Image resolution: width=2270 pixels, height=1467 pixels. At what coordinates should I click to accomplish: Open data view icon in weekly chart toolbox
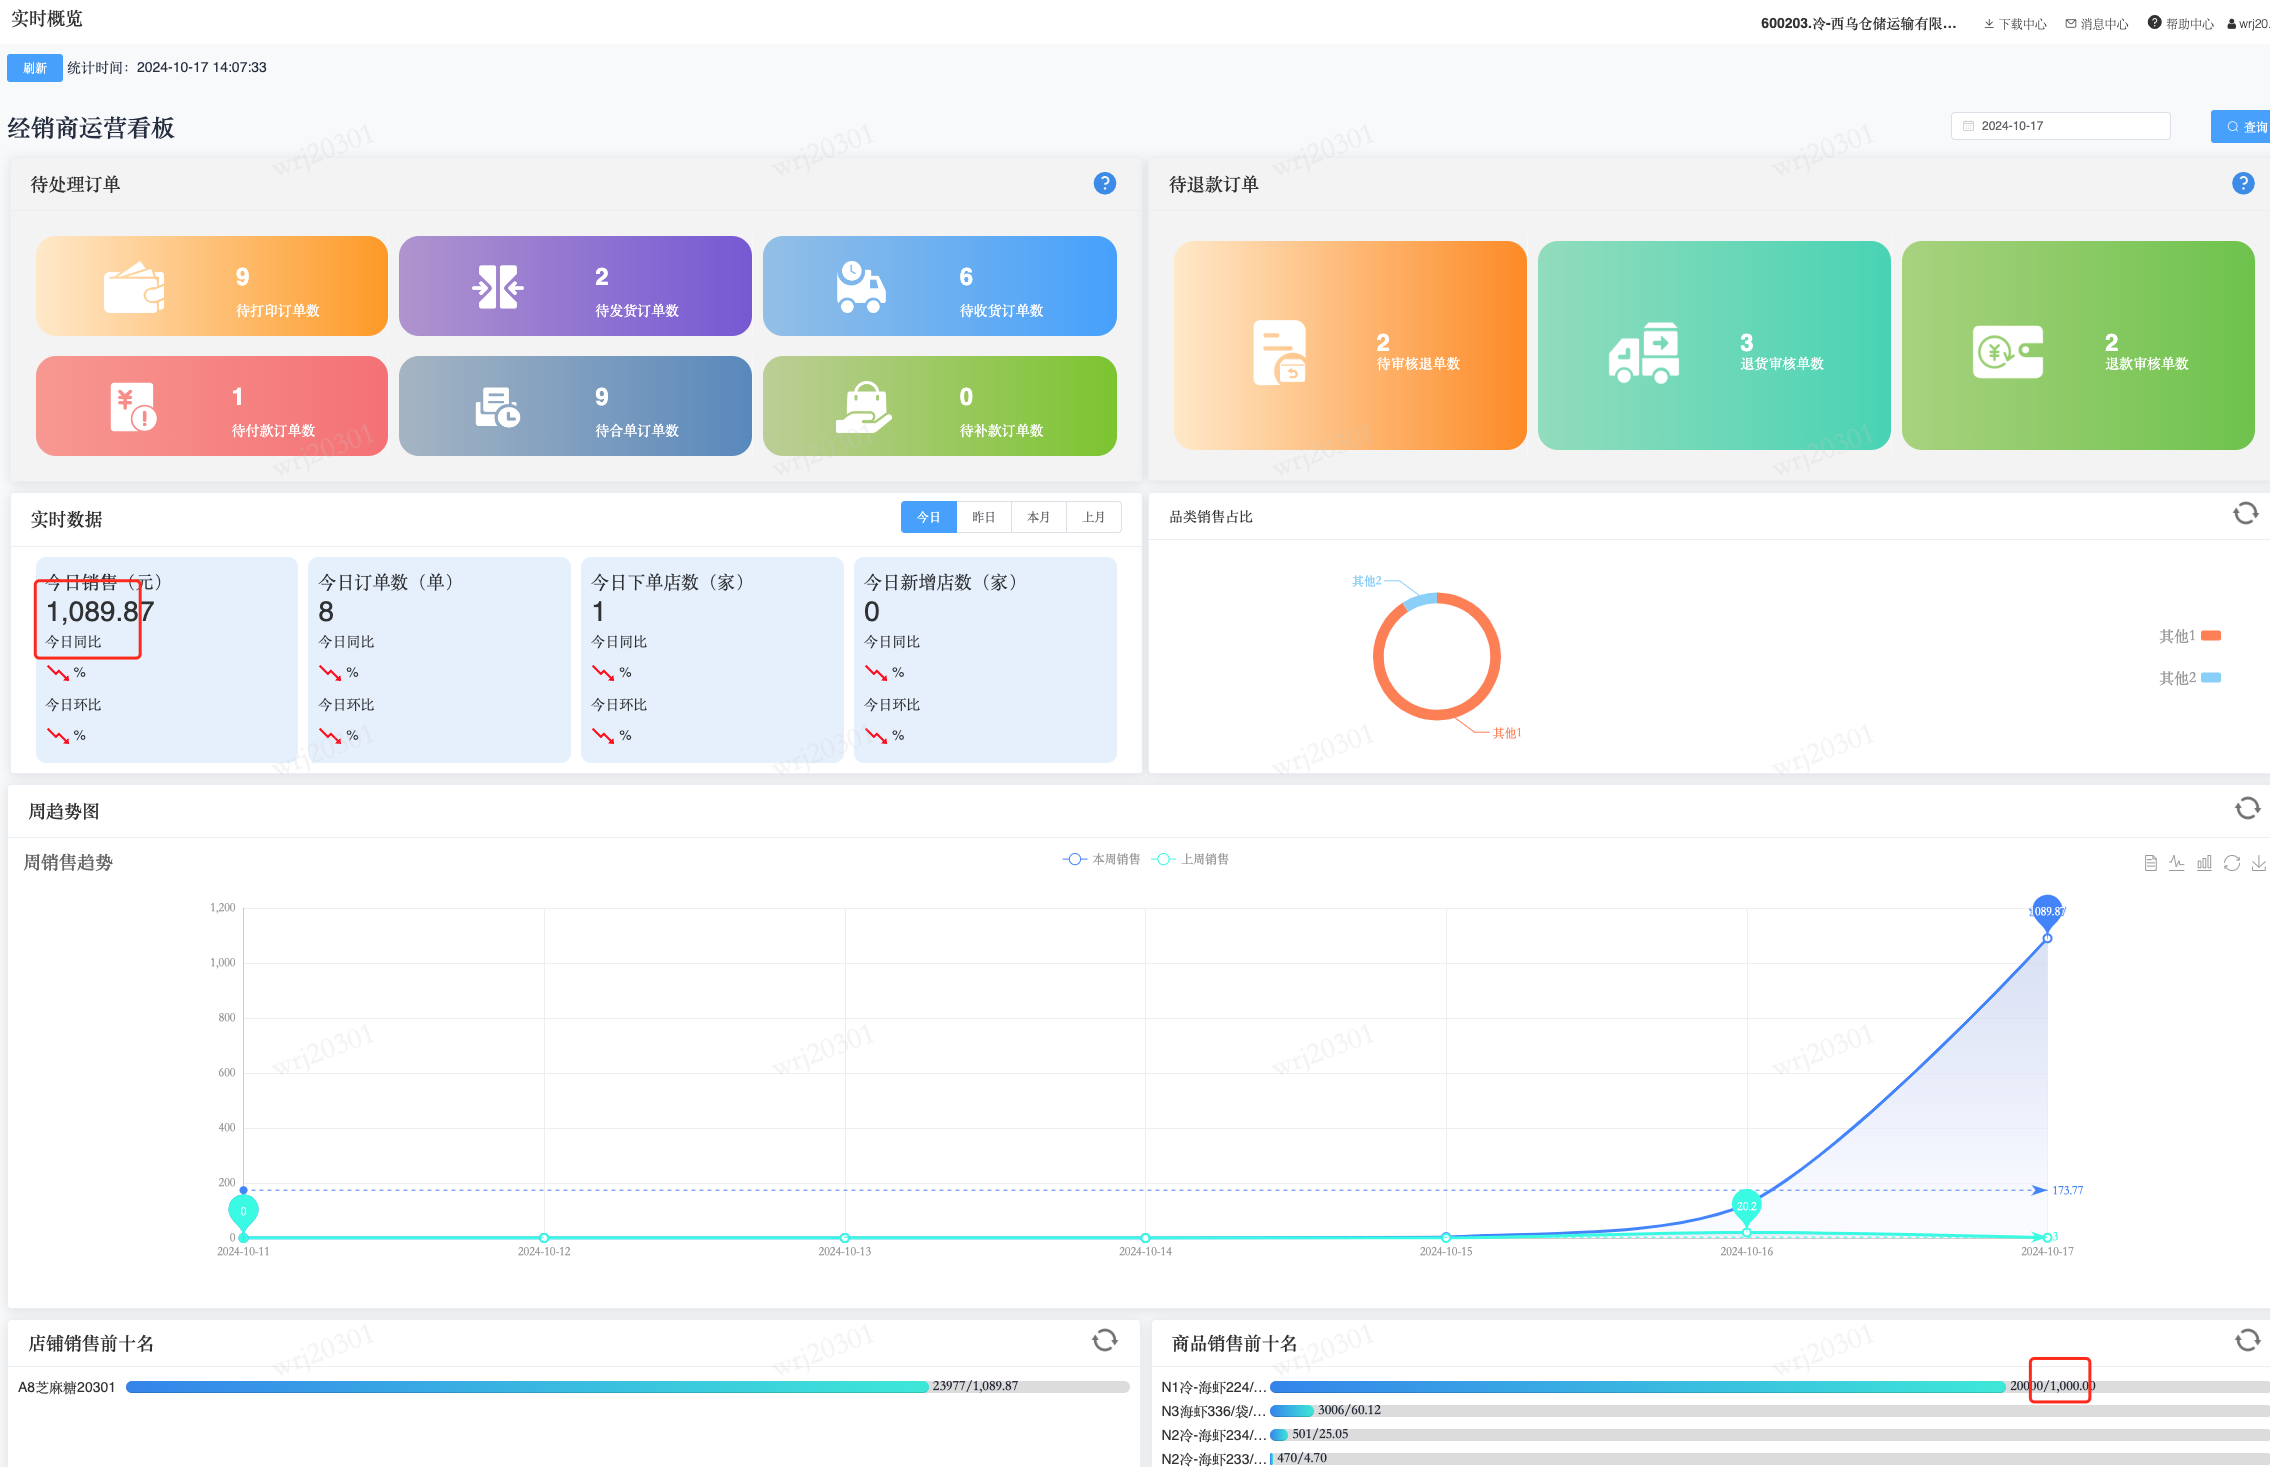point(2150,863)
